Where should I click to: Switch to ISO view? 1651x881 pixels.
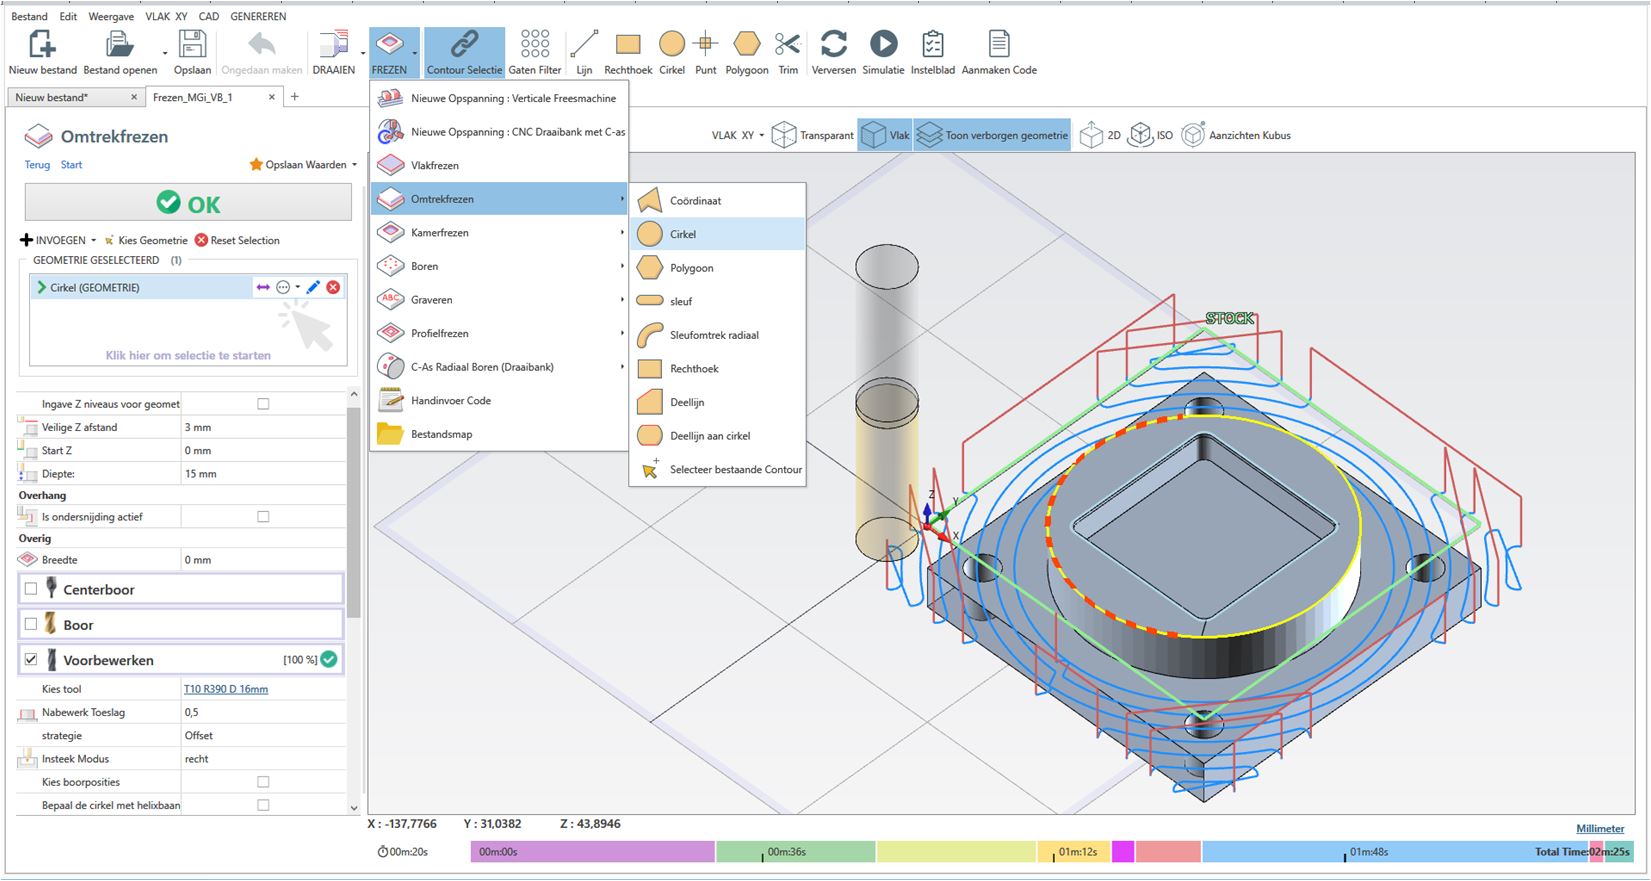(1151, 135)
